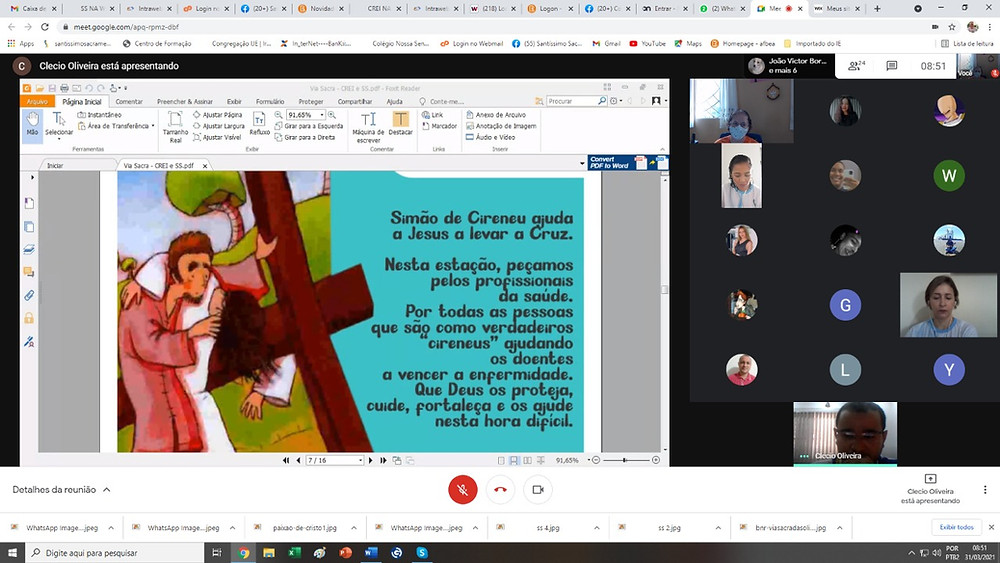Go to the first page in Foxit
The height and width of the screenshot is (563, 1000).
tap(286, 460)
